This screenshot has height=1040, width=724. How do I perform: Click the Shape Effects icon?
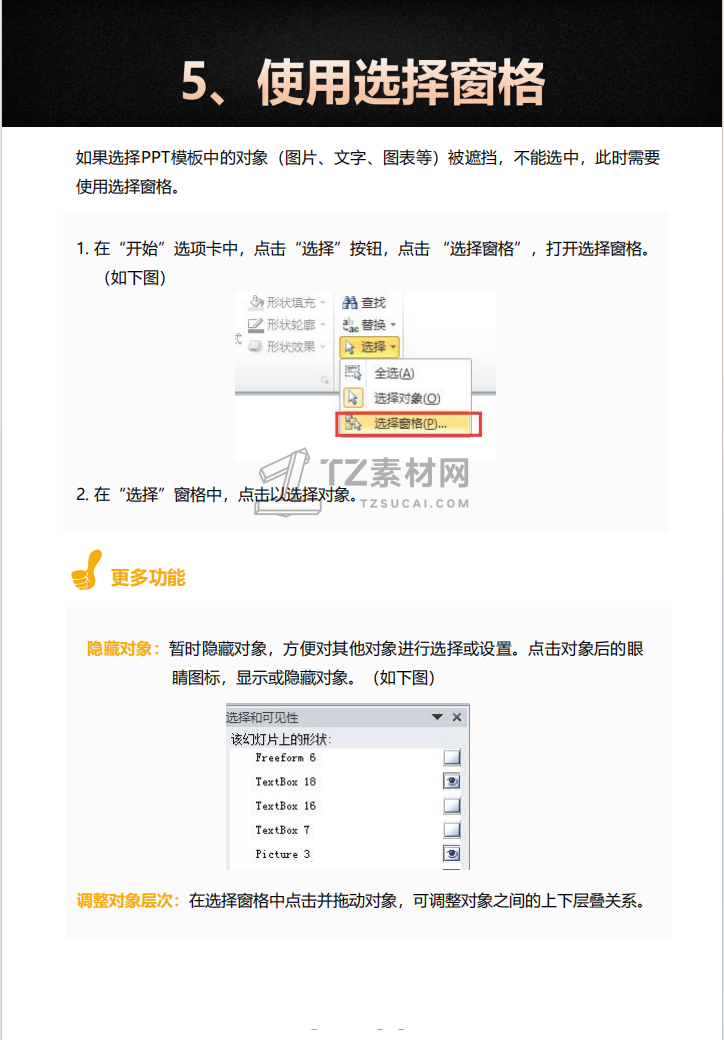[256, 346]
